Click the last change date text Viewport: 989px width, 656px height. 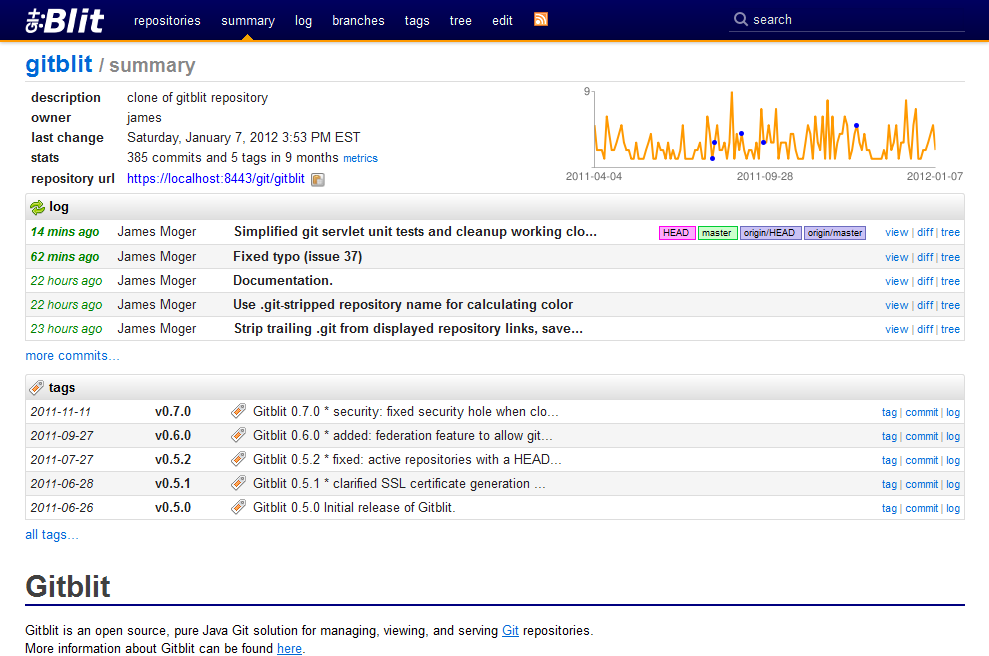pyautogui.click(x=243, y=138)
